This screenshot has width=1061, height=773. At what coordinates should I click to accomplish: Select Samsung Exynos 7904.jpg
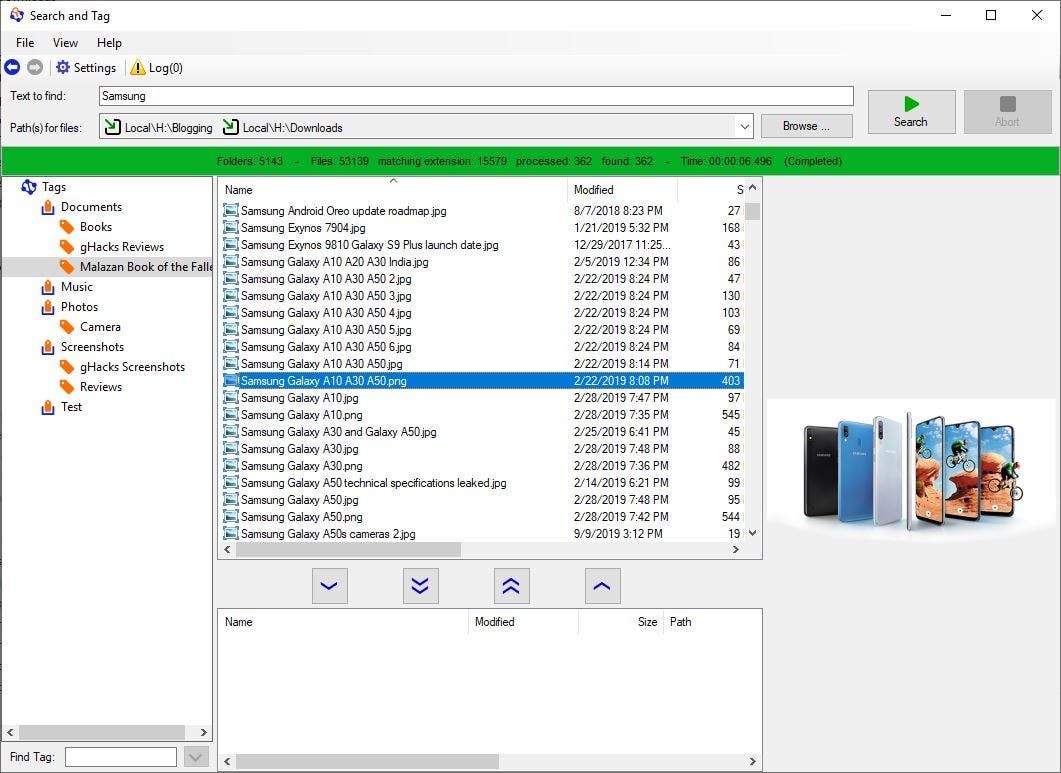point(302,227)
